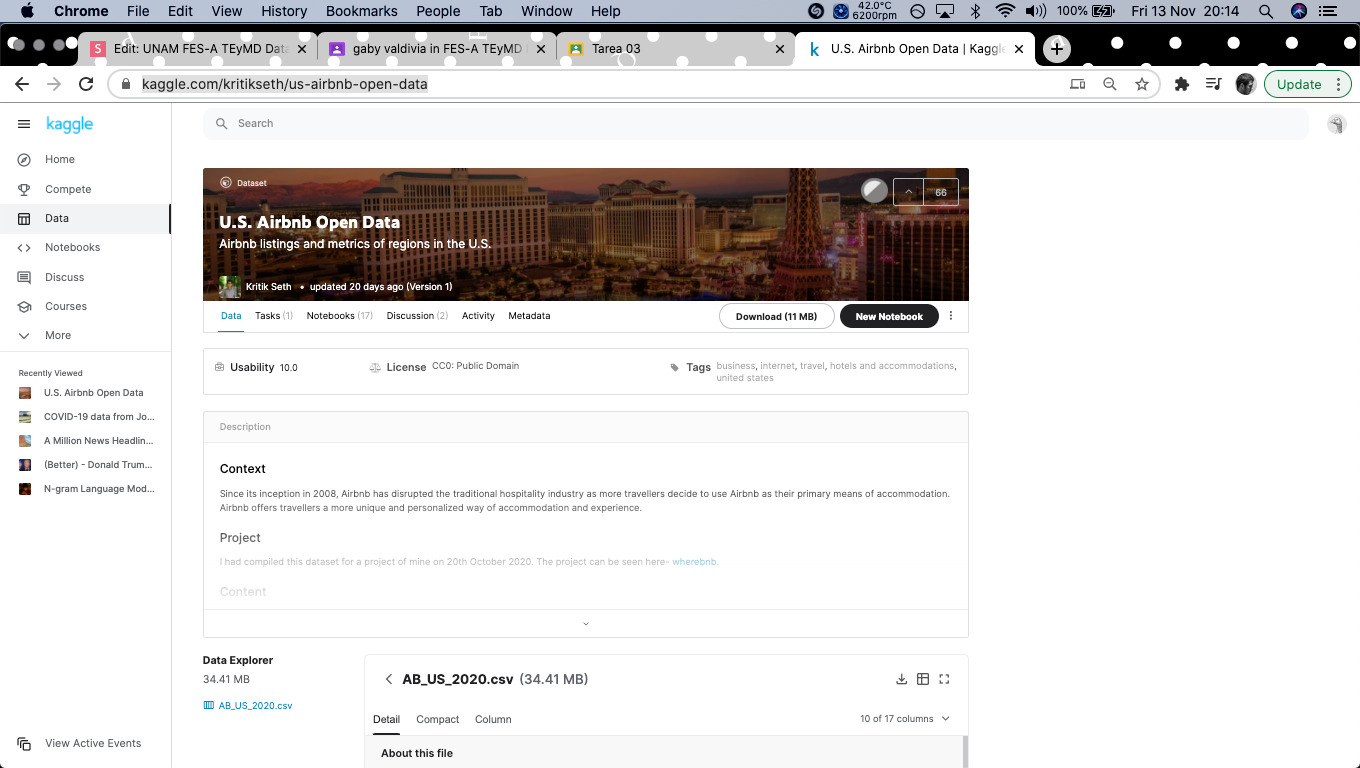Open 10 of 17 columns dropdown
The width and height of the screenshot is (1360, 768).
point(905,719)
